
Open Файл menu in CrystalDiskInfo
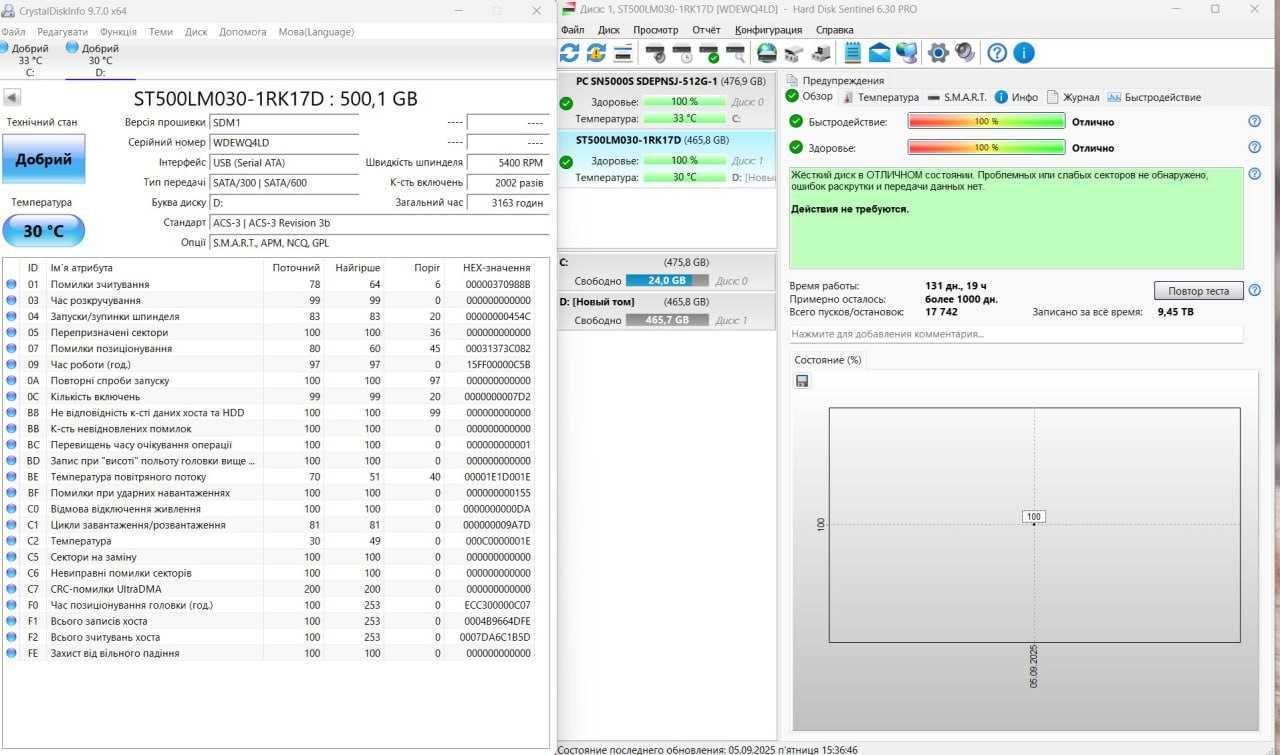coord(14,31)
